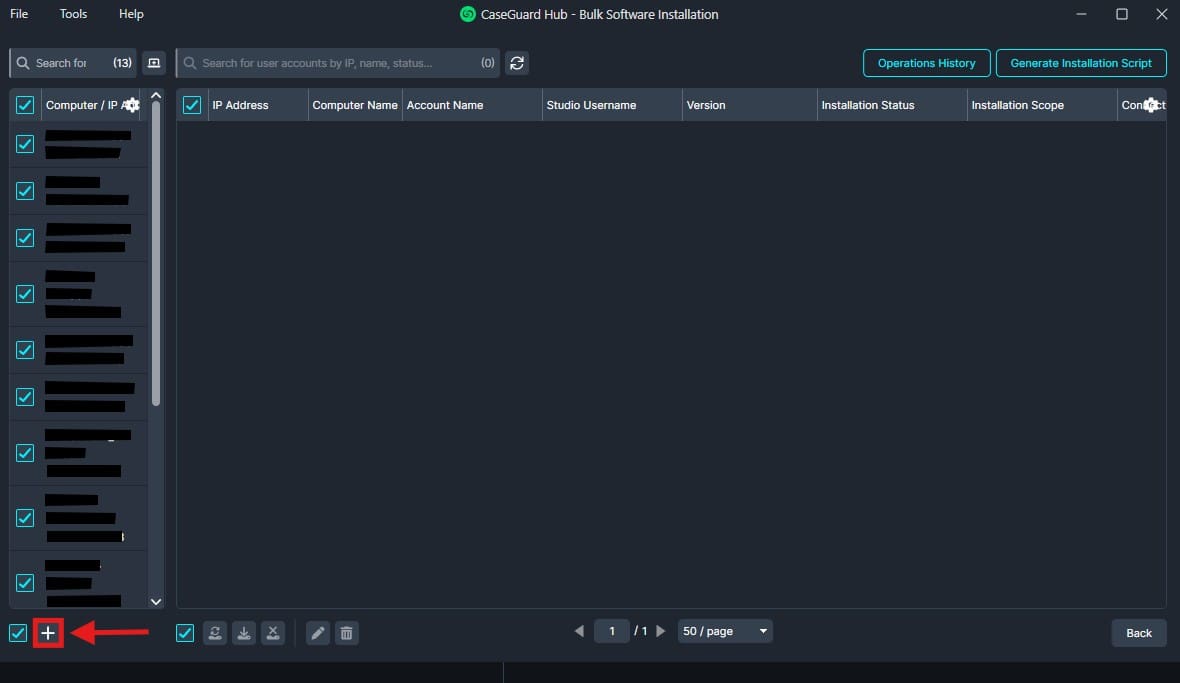Screen dimensions: 1180x683
Task: Click the Operations History button
Action: pyautogui.click(x=926, y=63)
